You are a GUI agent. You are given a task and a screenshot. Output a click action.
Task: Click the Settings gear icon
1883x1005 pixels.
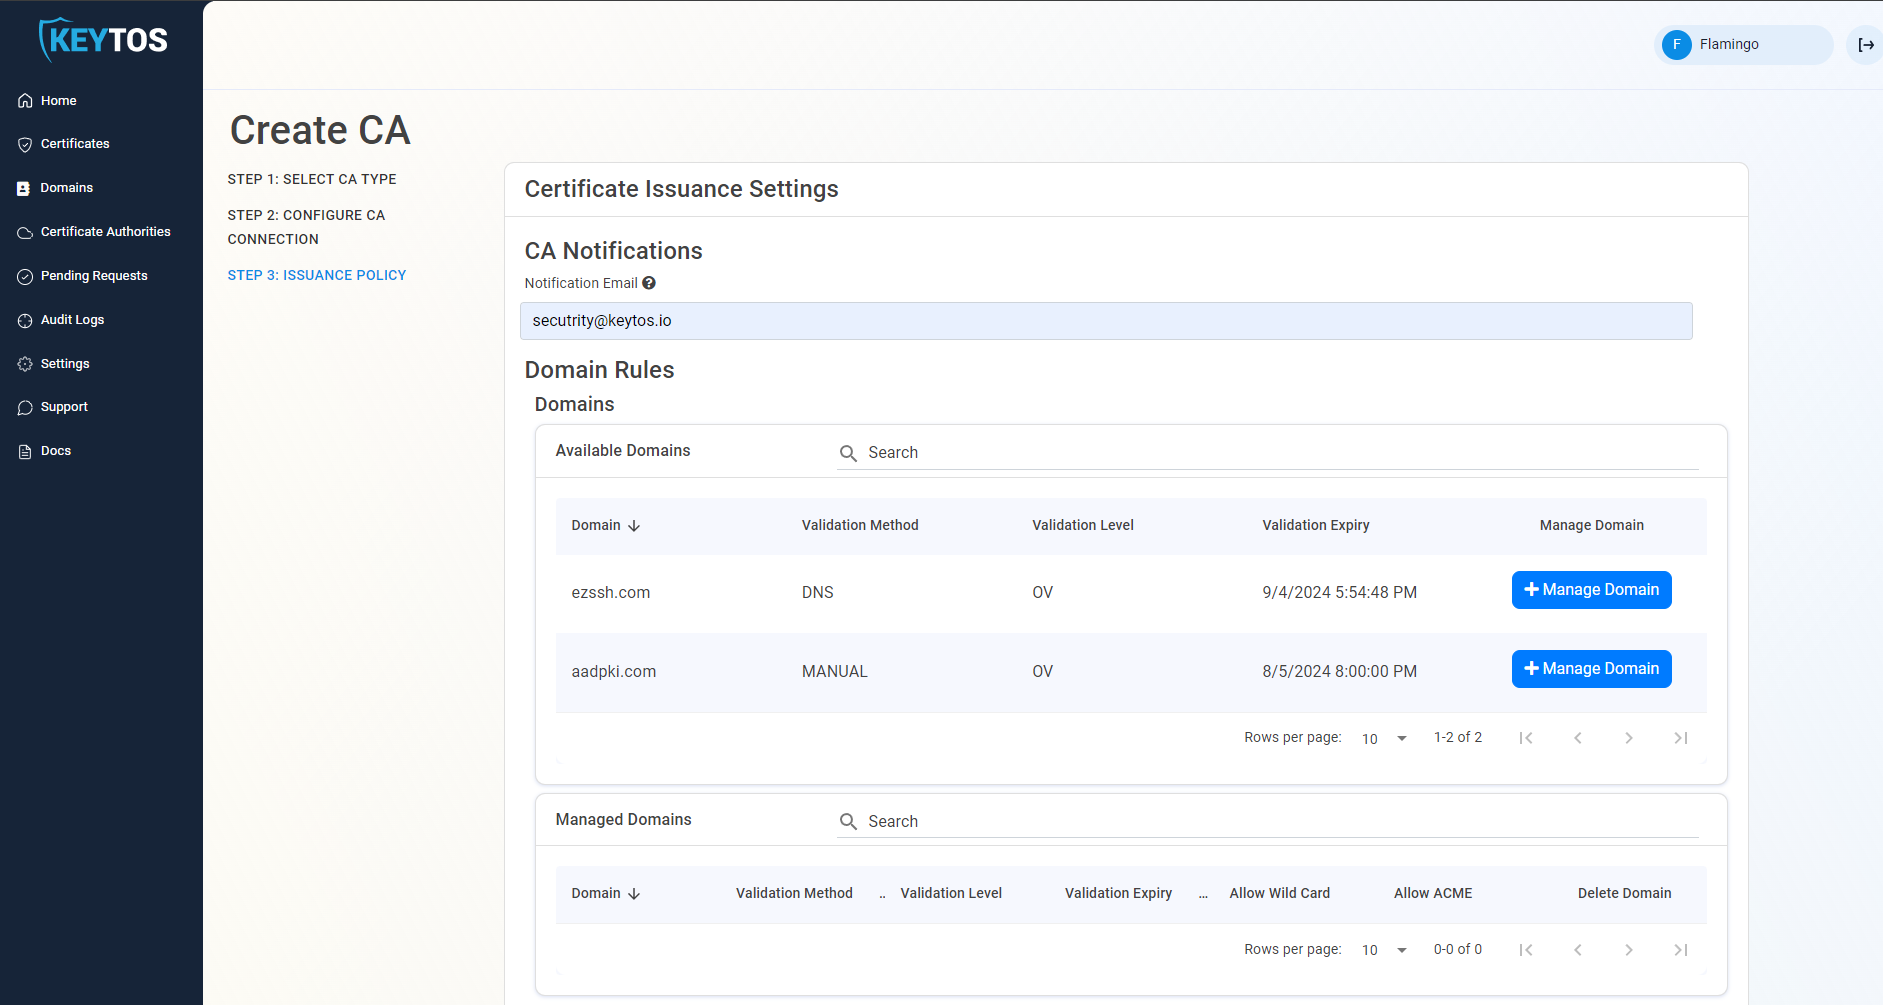tap(25, 364)
